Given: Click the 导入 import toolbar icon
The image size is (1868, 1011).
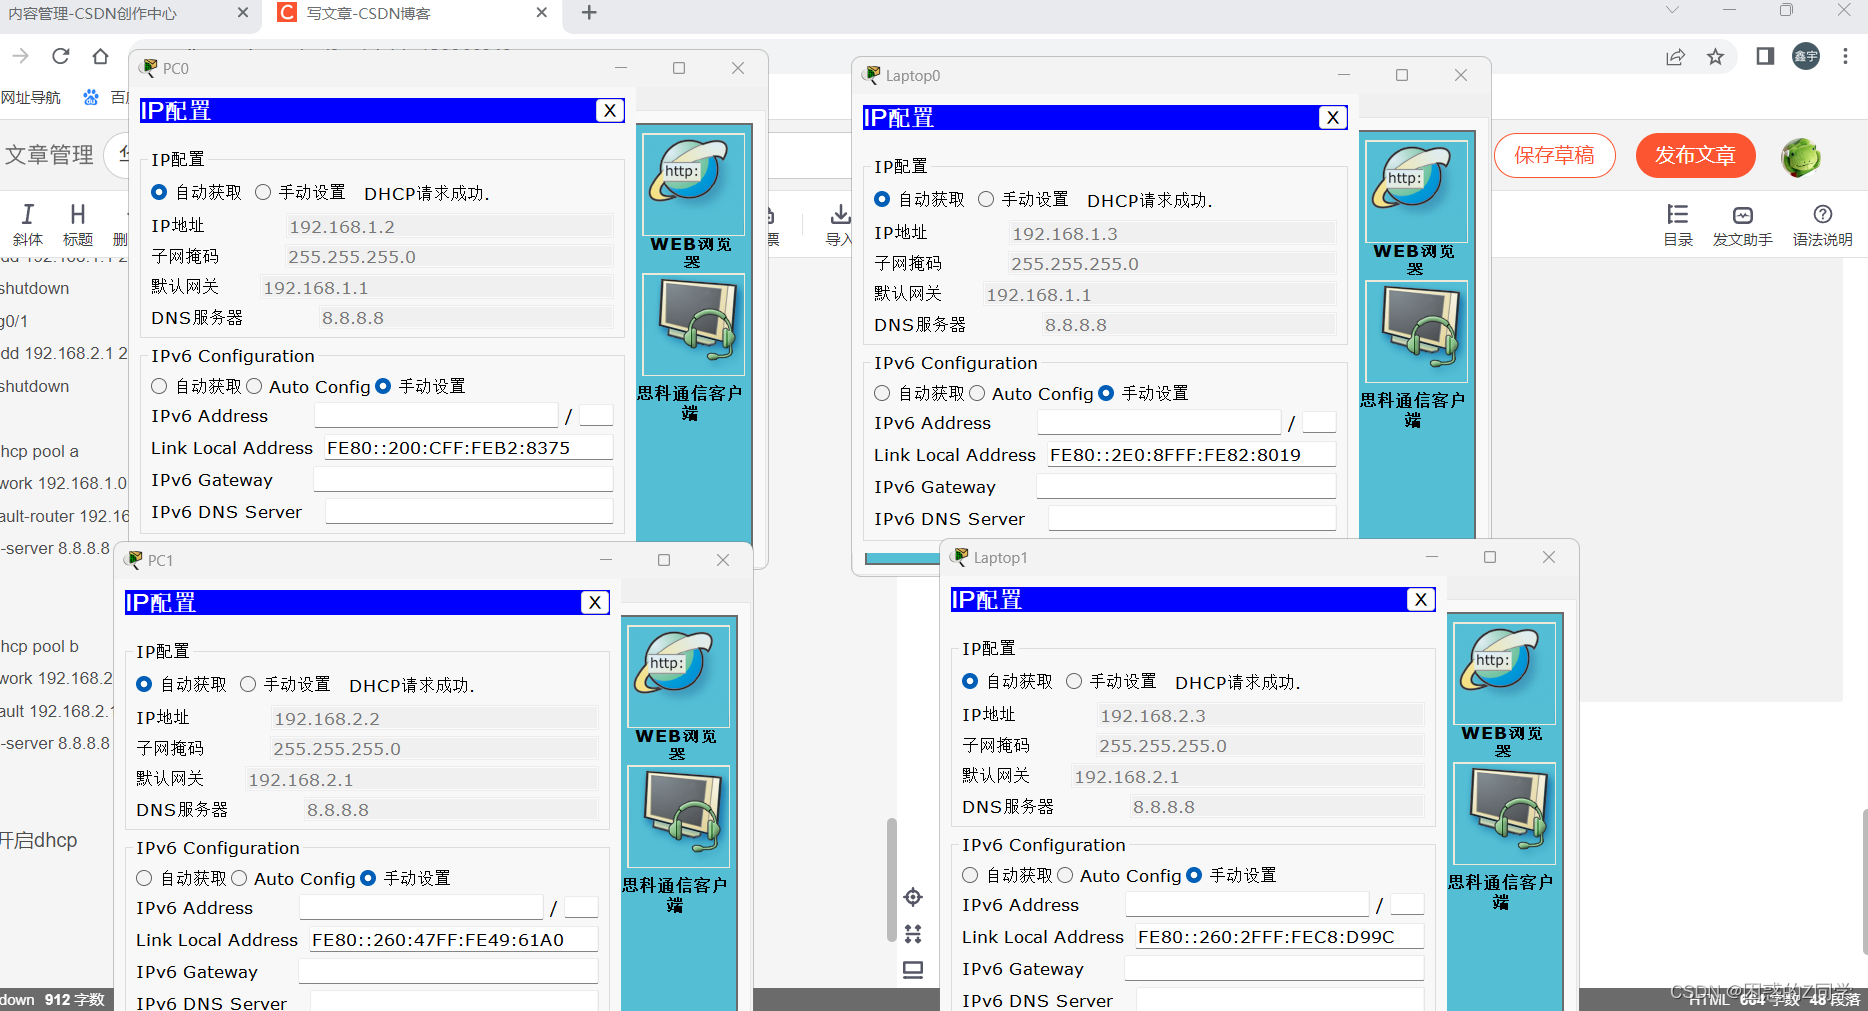Looking at the screenshot, I should pyautogui.click(x=840, y=224).
